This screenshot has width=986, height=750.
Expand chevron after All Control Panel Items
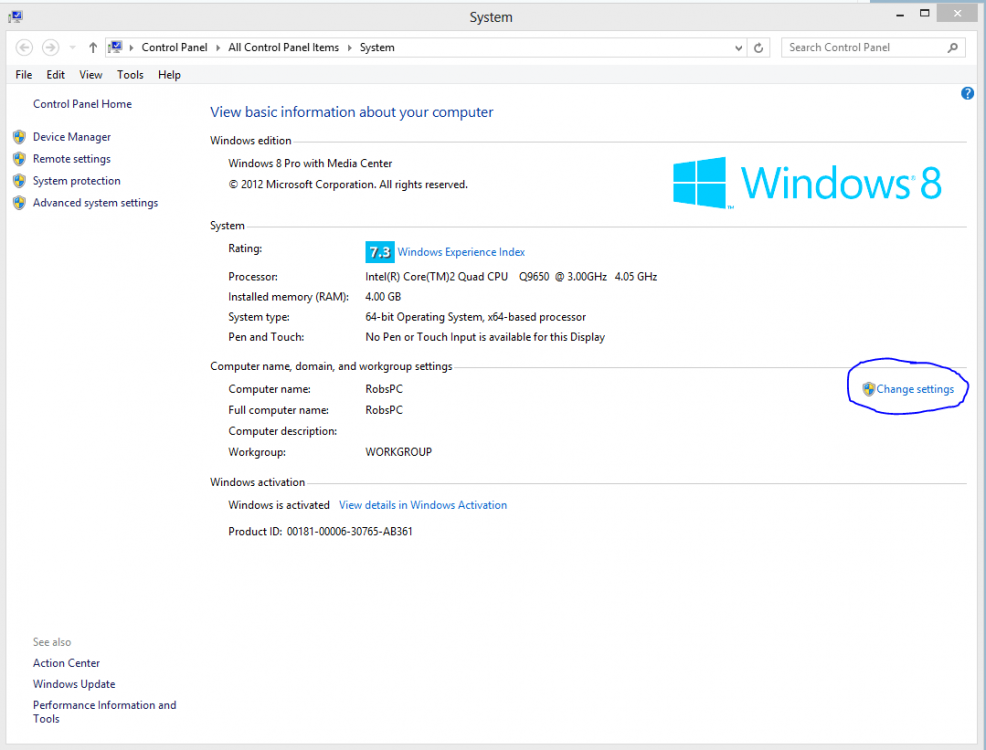350,48
